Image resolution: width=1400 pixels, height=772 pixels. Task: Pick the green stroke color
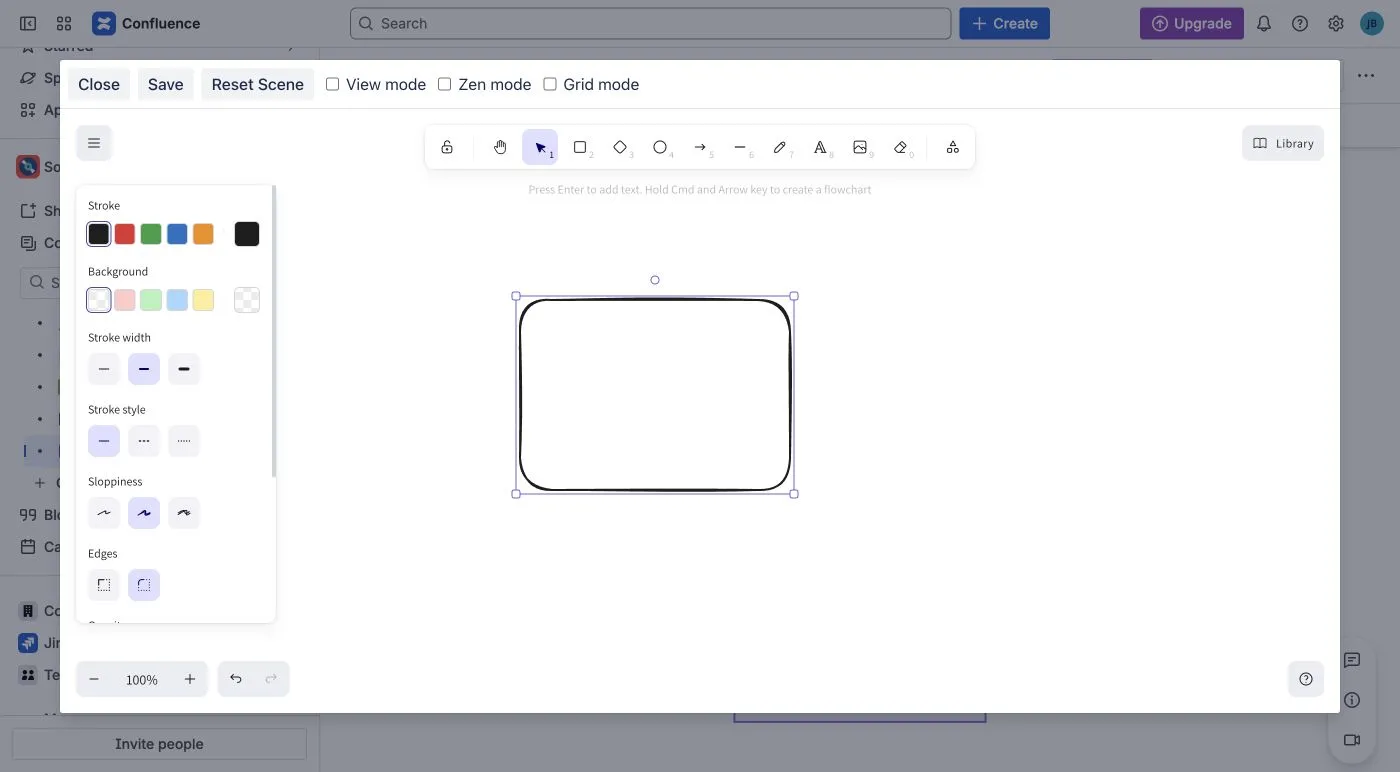[151, 234]
